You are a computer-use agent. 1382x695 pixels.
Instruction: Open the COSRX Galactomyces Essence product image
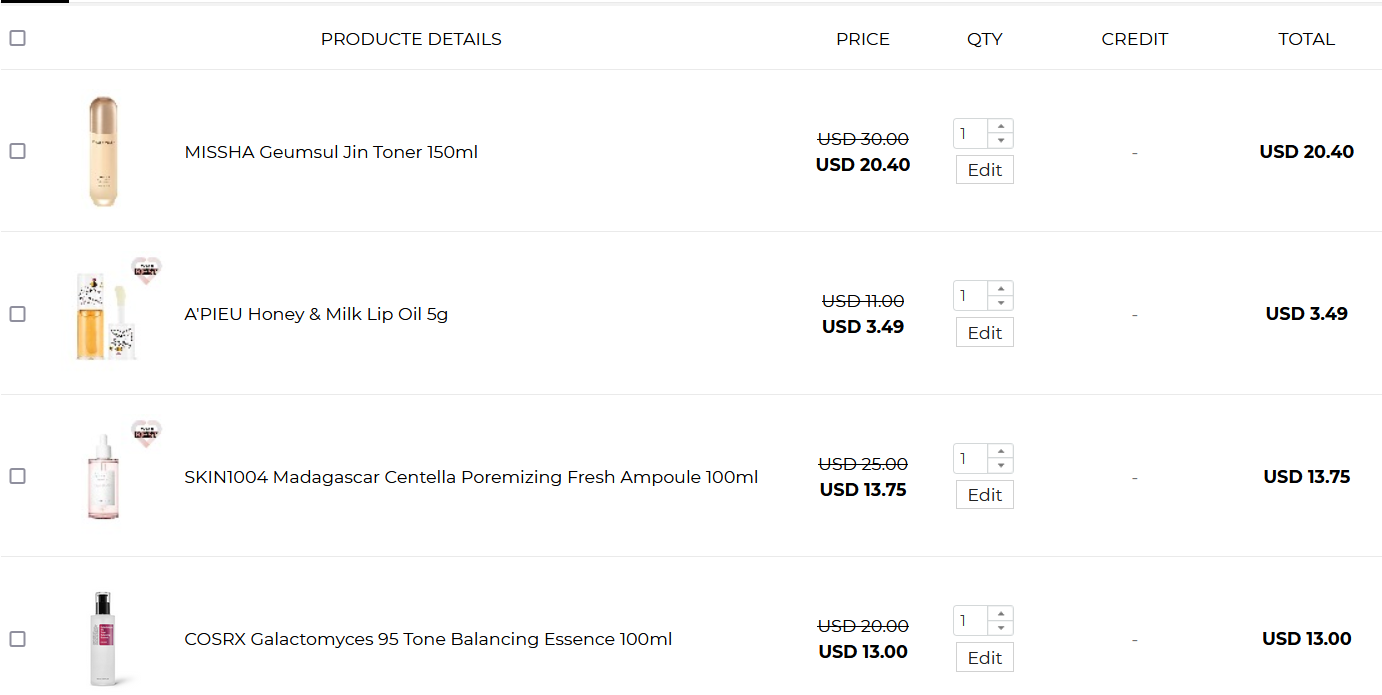[103, 639]
